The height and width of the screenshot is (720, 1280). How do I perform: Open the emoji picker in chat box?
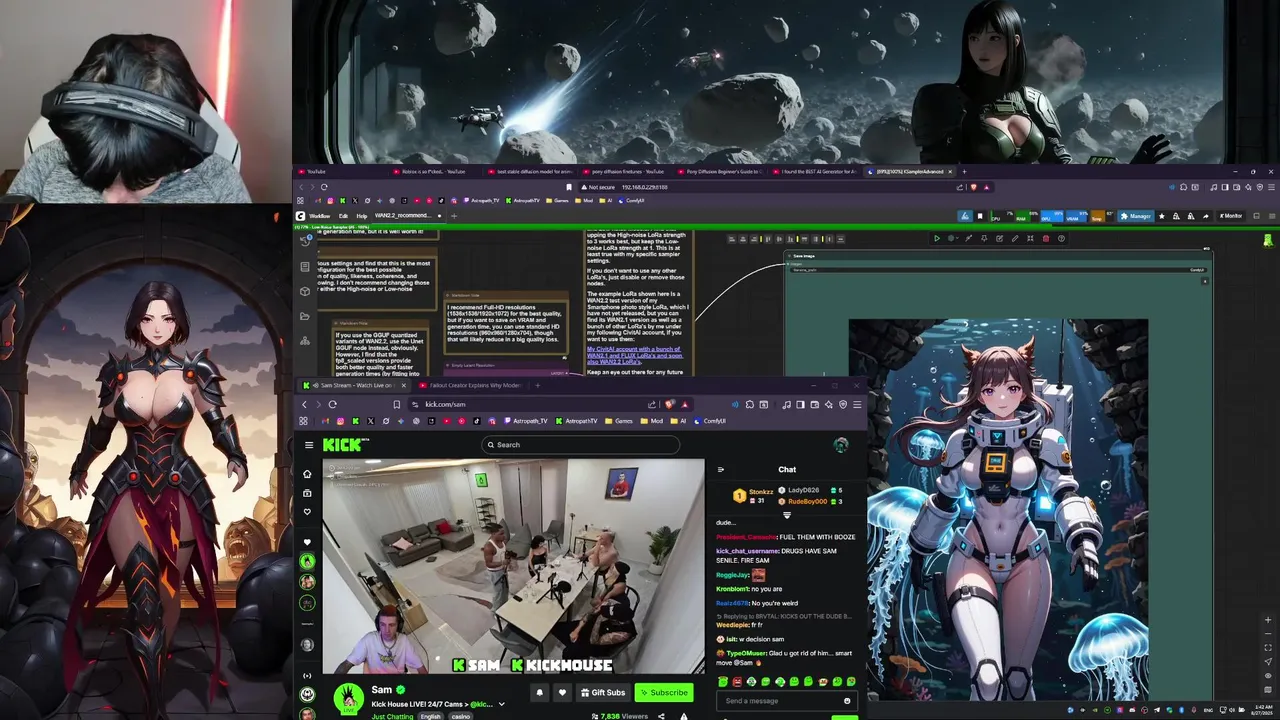pos(847,701)
